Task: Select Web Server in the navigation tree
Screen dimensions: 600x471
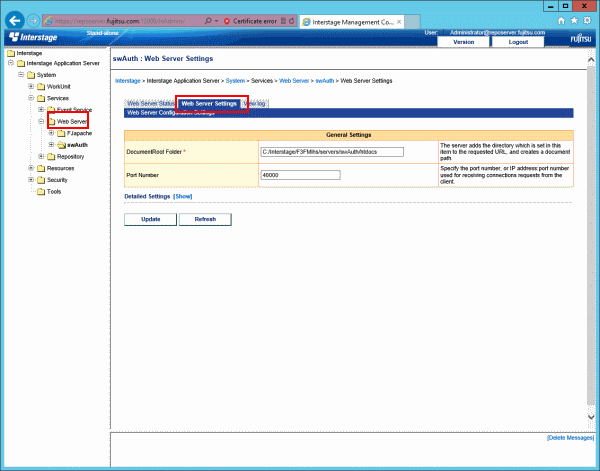Action: [x=72, y=122]
